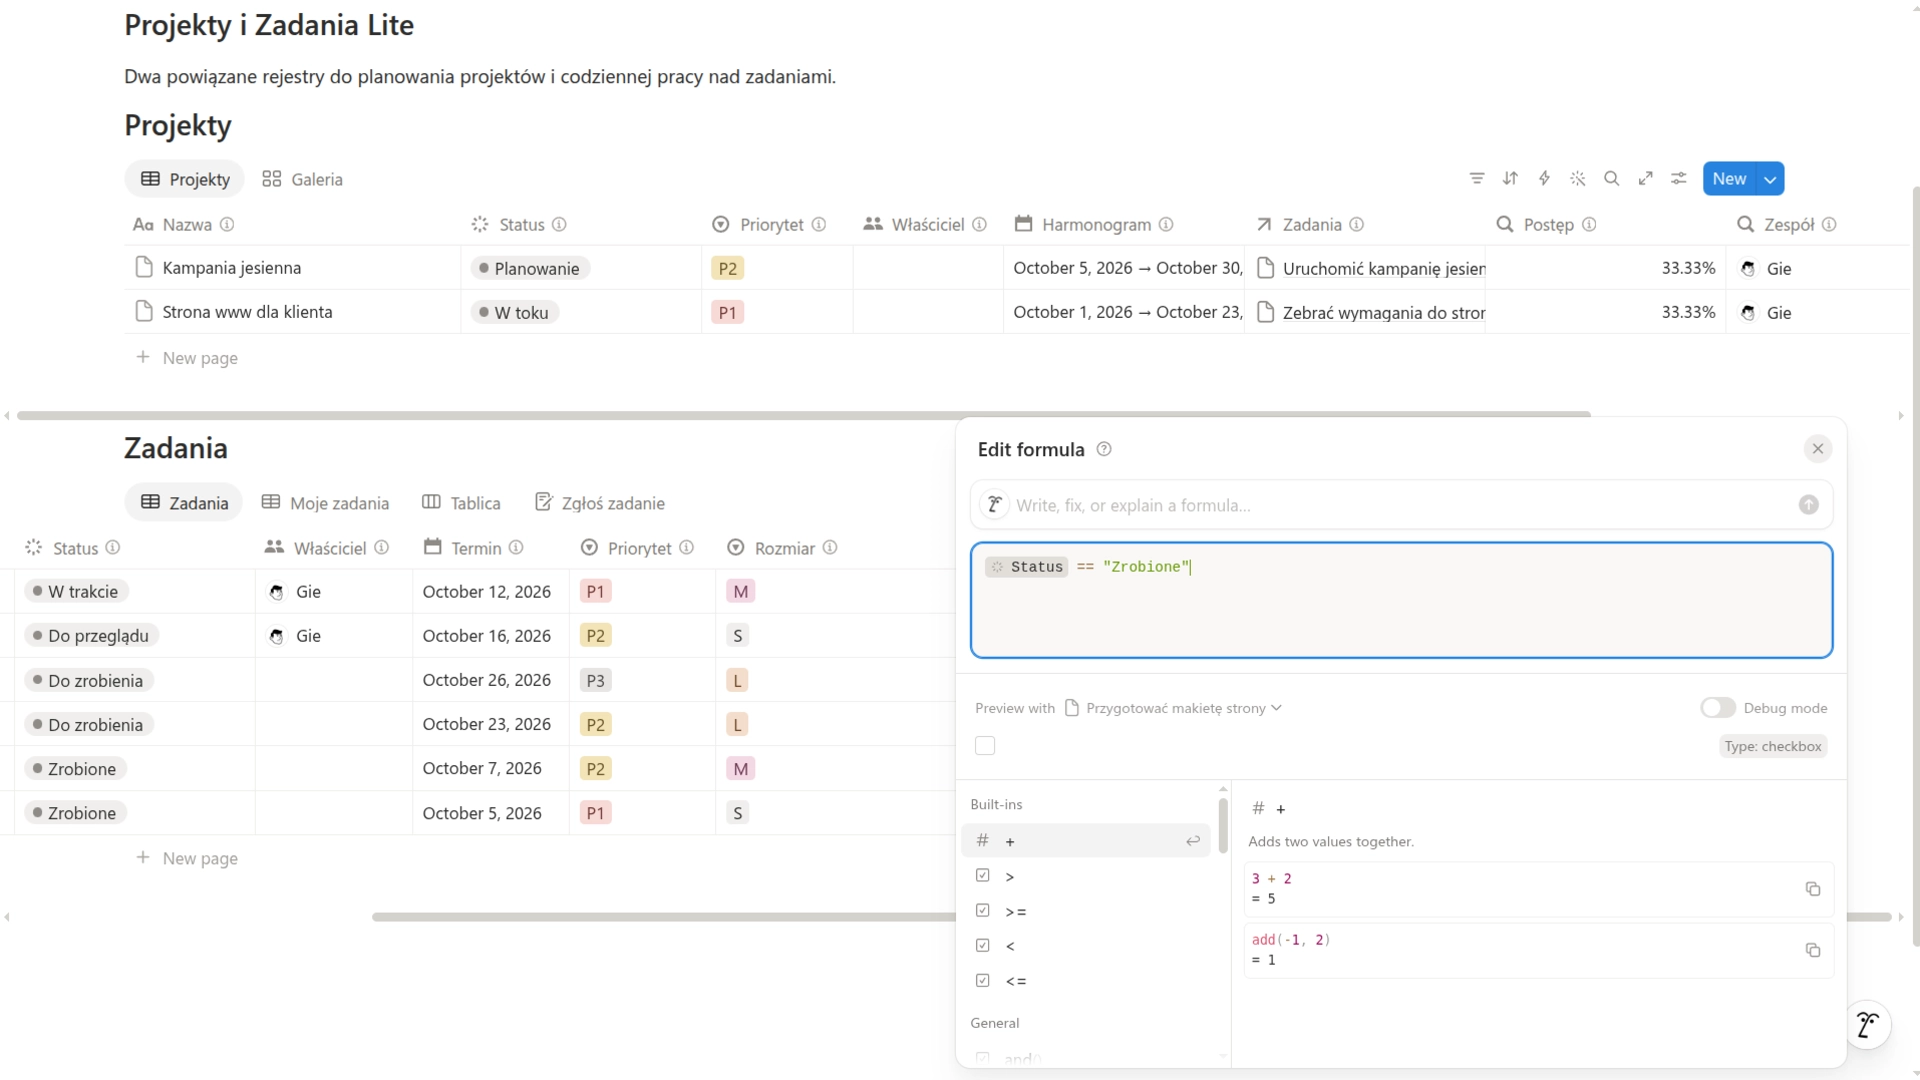Click the AI sparkle icon in Projekty toolbar
Viewport: 1920px width, 1080px height.
point(1578,179)
